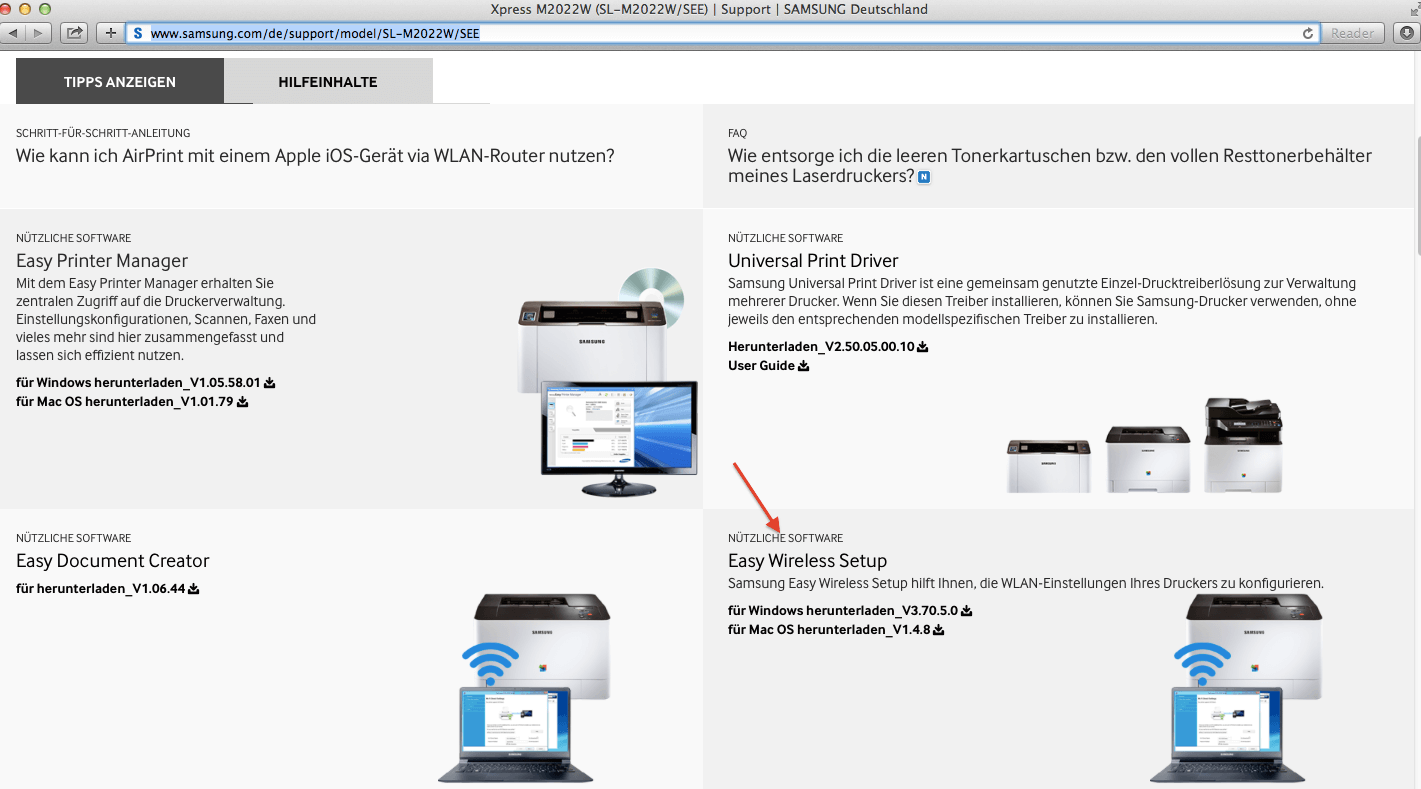The height and width of the screenshot is (789, 1421).
Task: Click the download icon beside User Guide
Action: [803, 366]
